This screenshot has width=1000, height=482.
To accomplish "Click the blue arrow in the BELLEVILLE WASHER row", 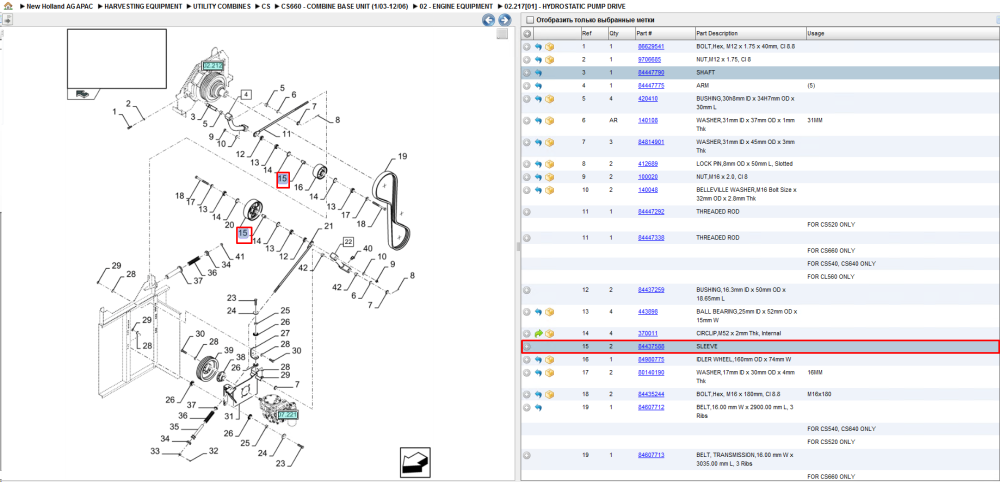I will click(538, 190).
